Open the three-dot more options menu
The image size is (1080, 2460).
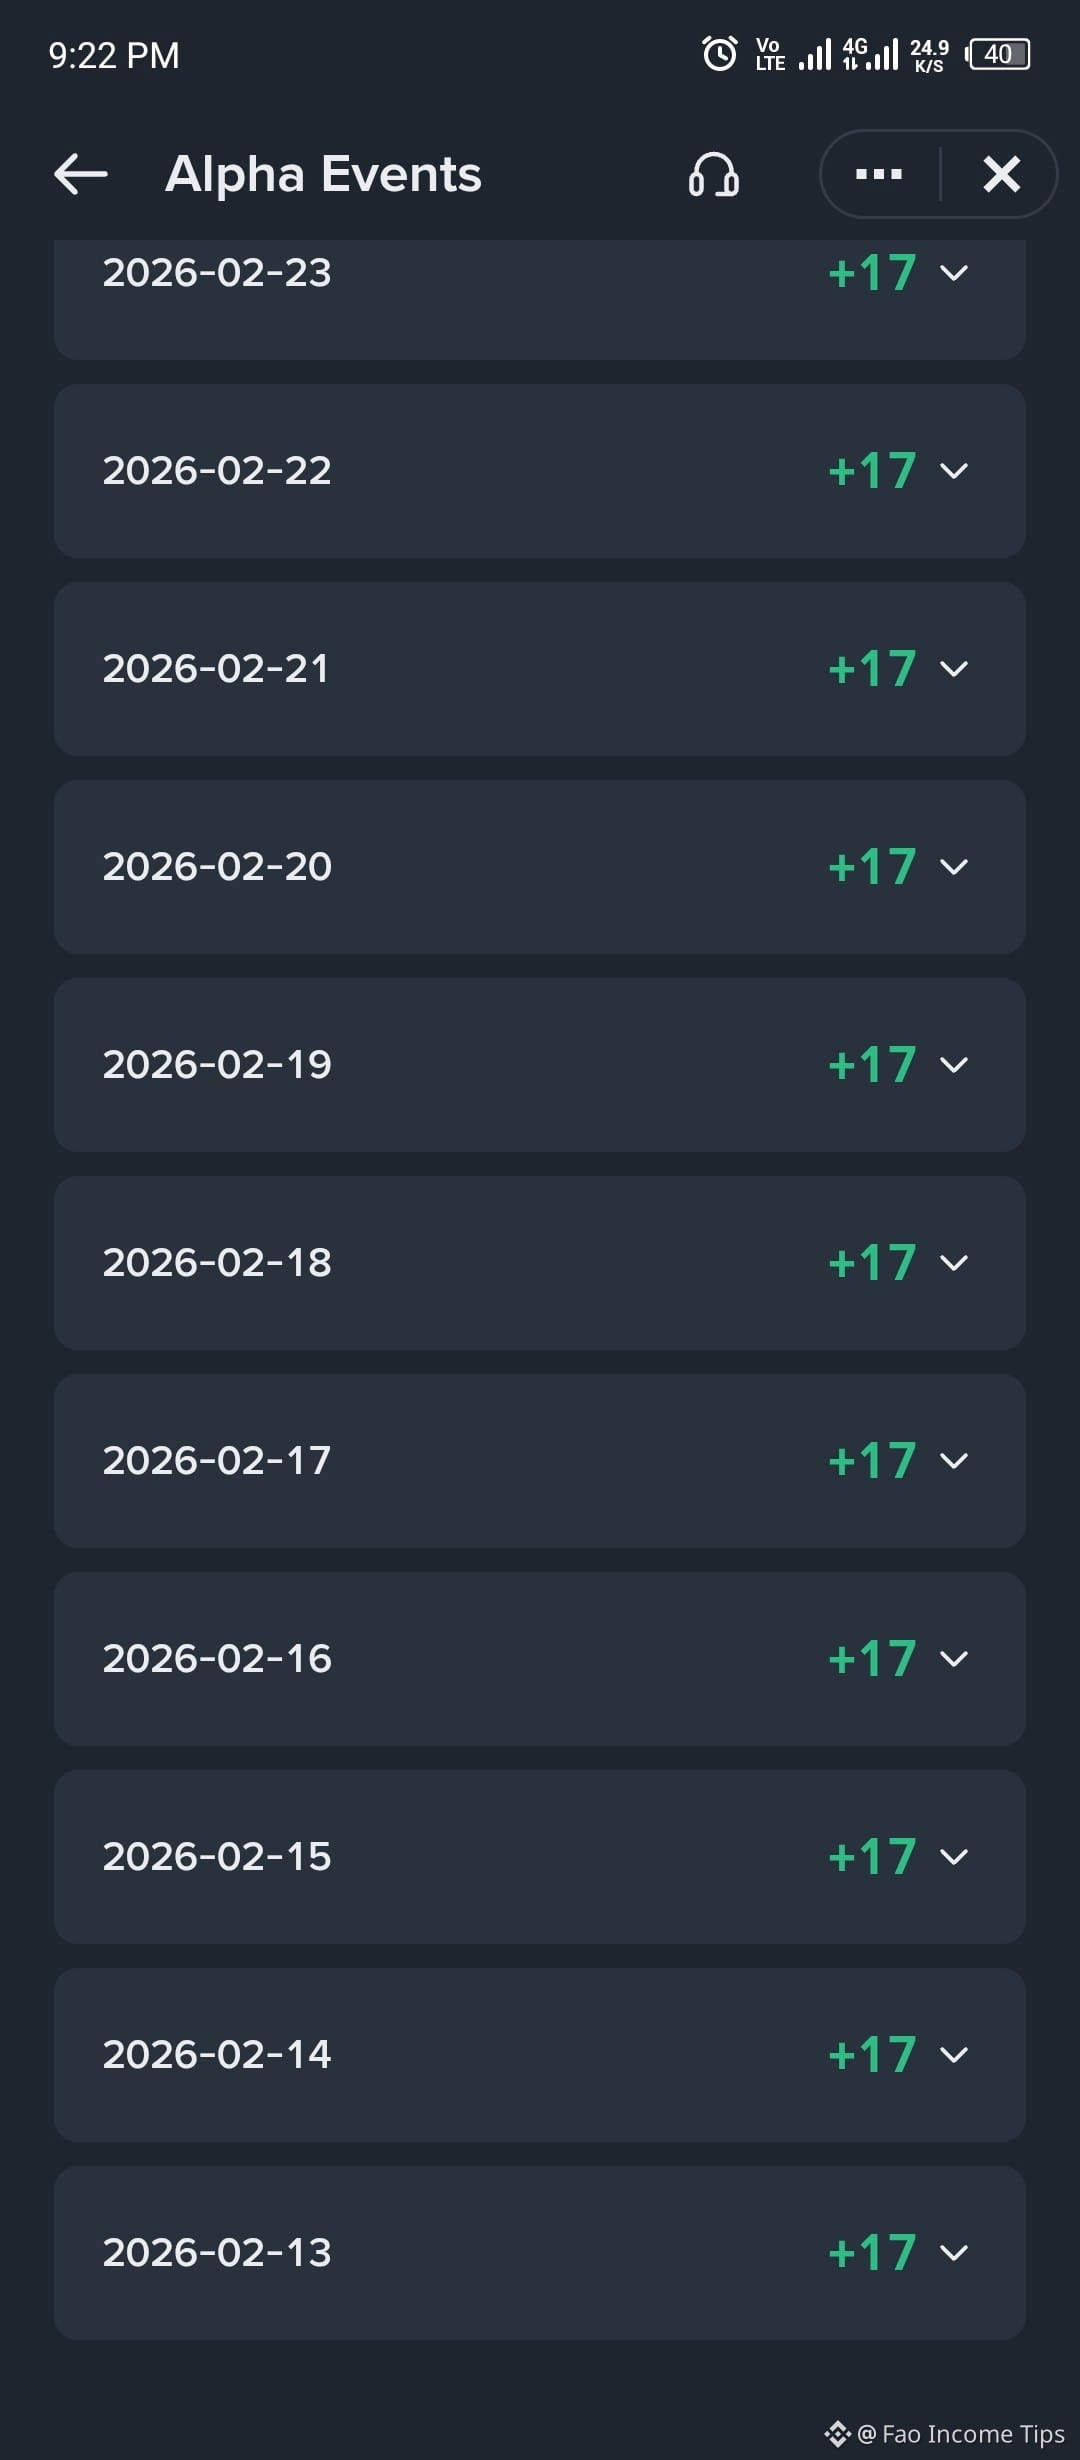point(879,174)
